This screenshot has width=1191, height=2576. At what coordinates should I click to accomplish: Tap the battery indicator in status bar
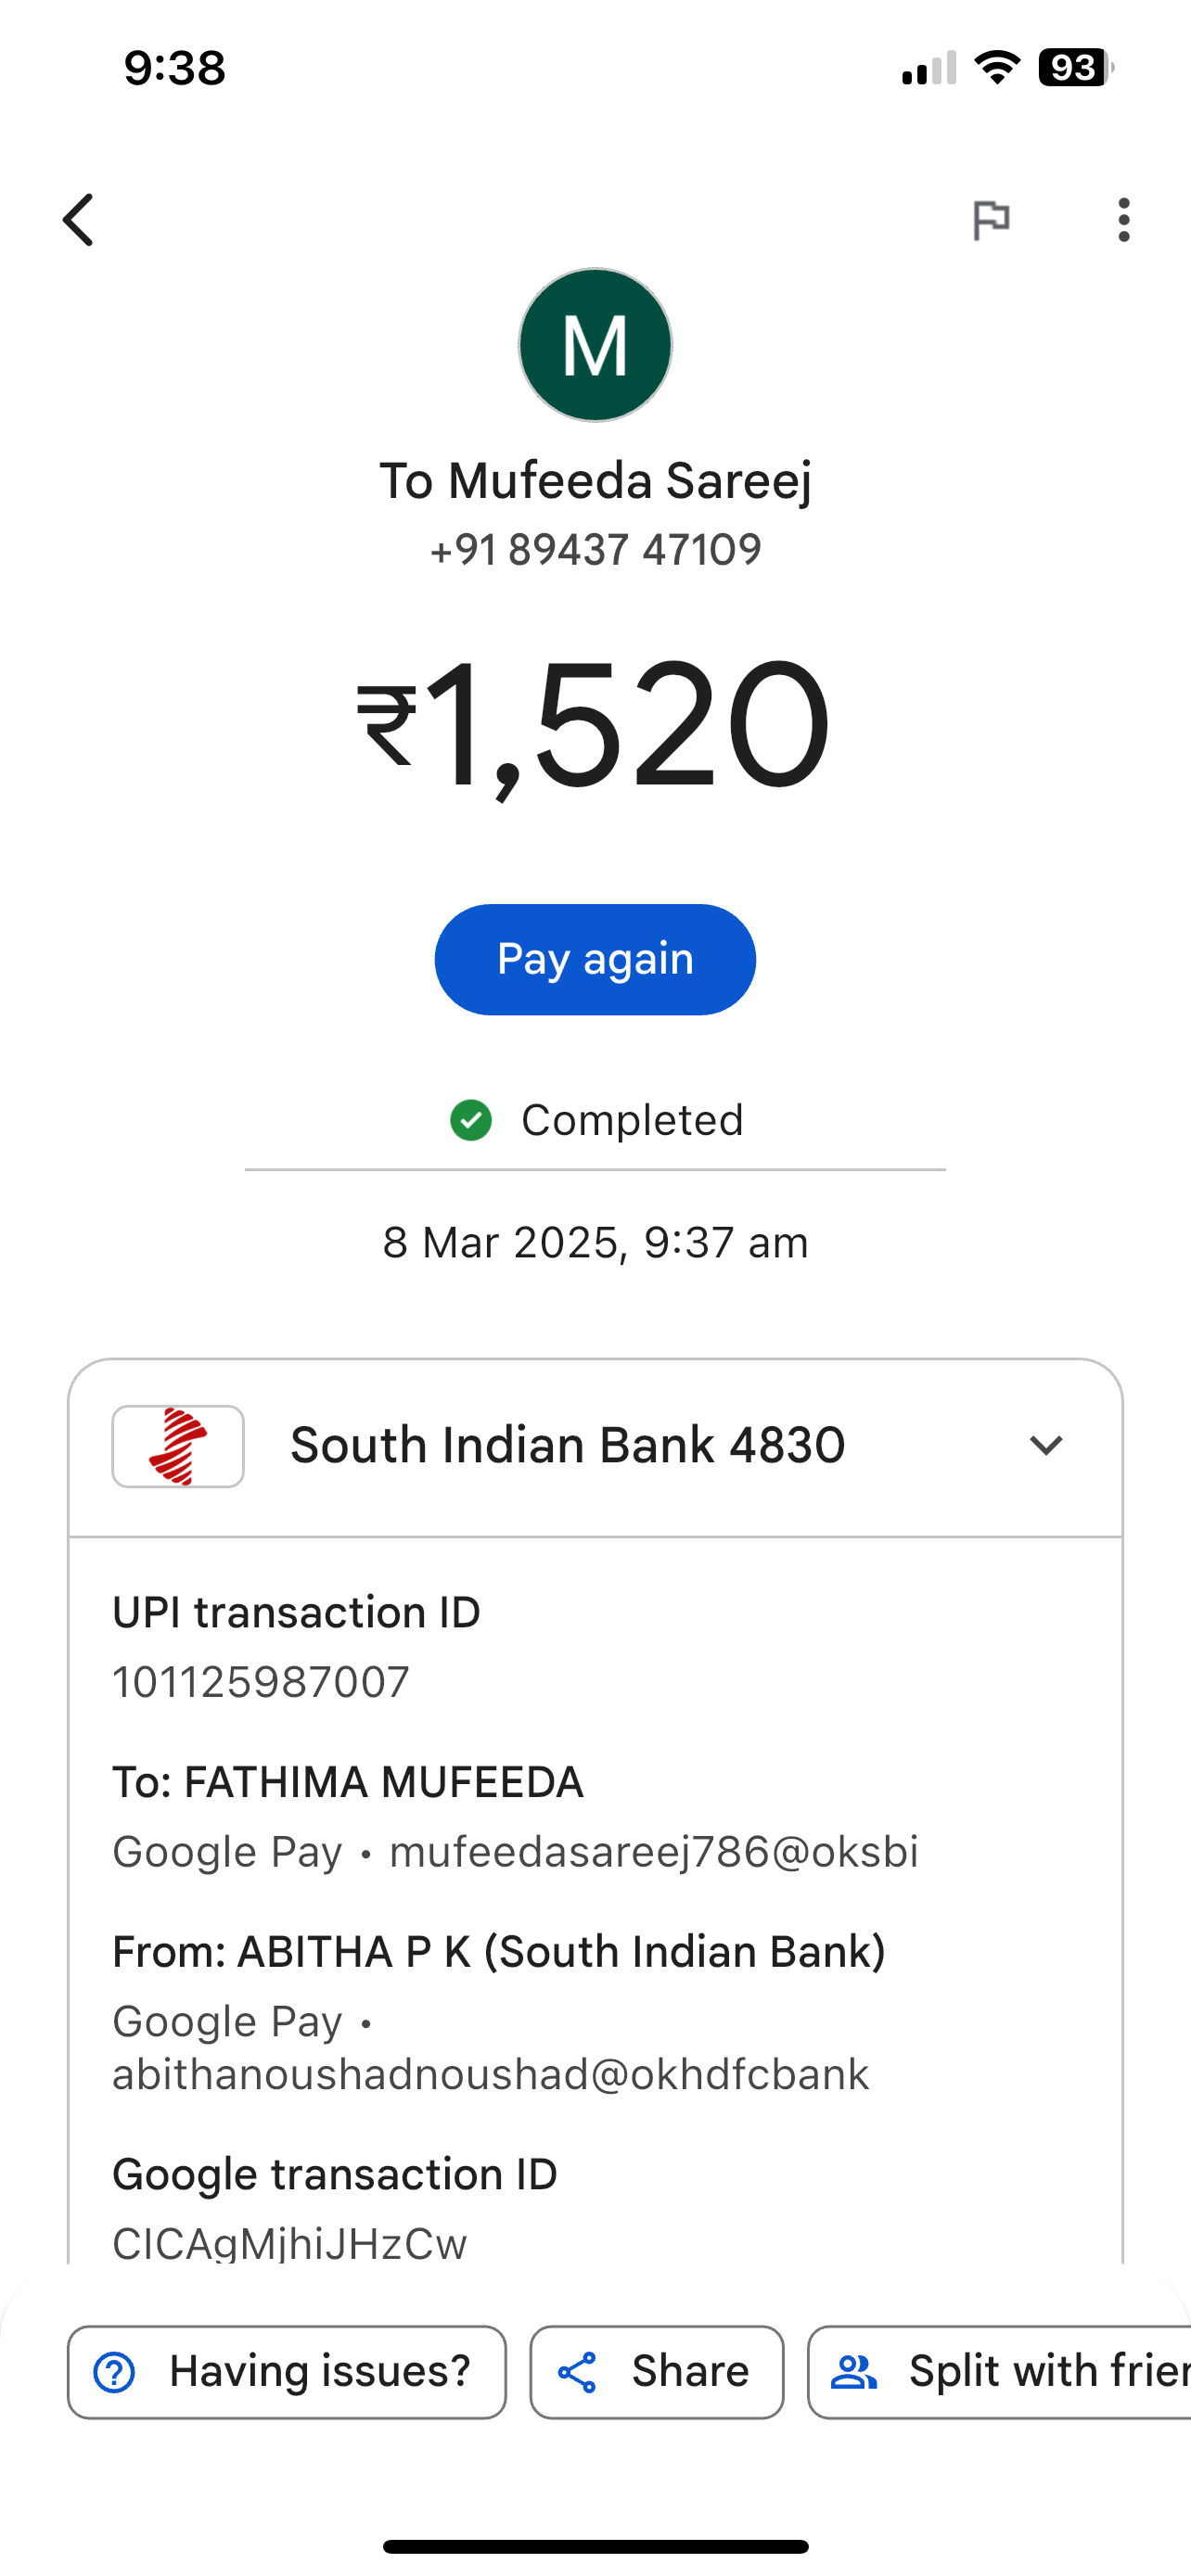(1075, 68)
